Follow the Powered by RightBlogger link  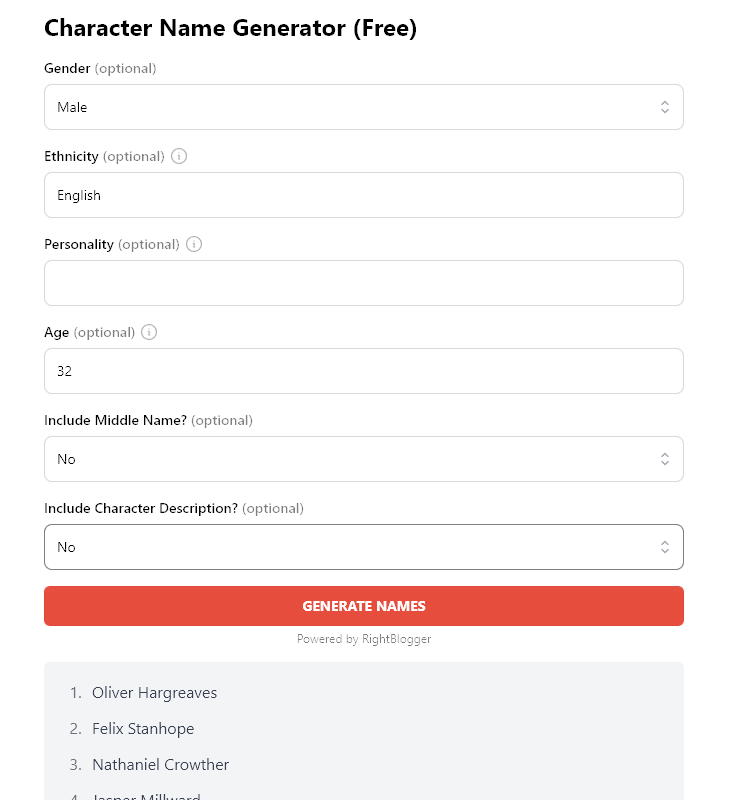tap(364, 639)
